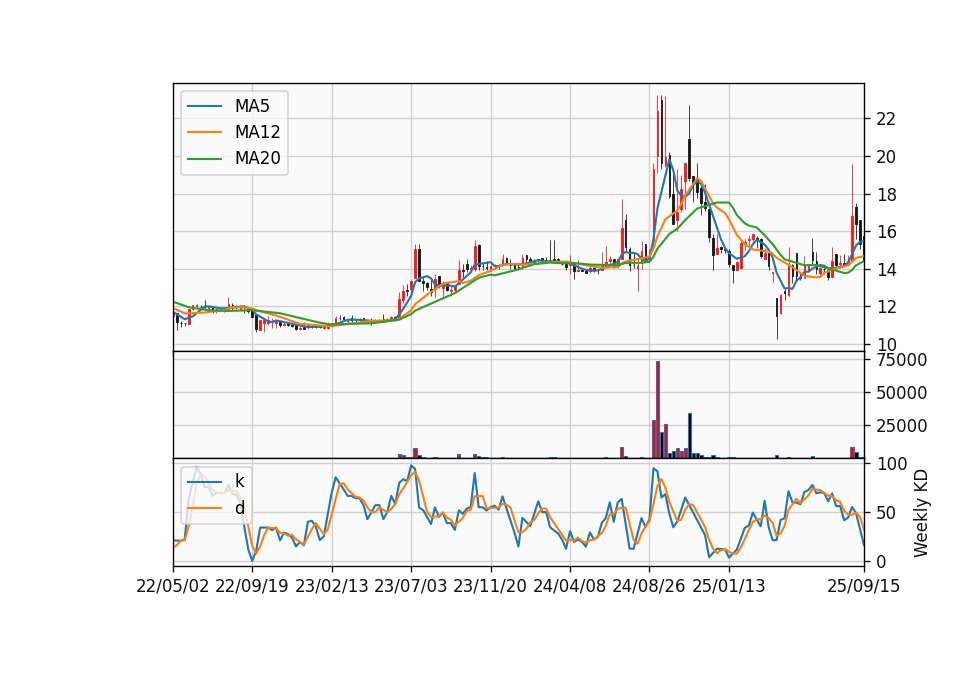Select the 23/02/13 date tick label
960x690 pixels.
[332, 586]
